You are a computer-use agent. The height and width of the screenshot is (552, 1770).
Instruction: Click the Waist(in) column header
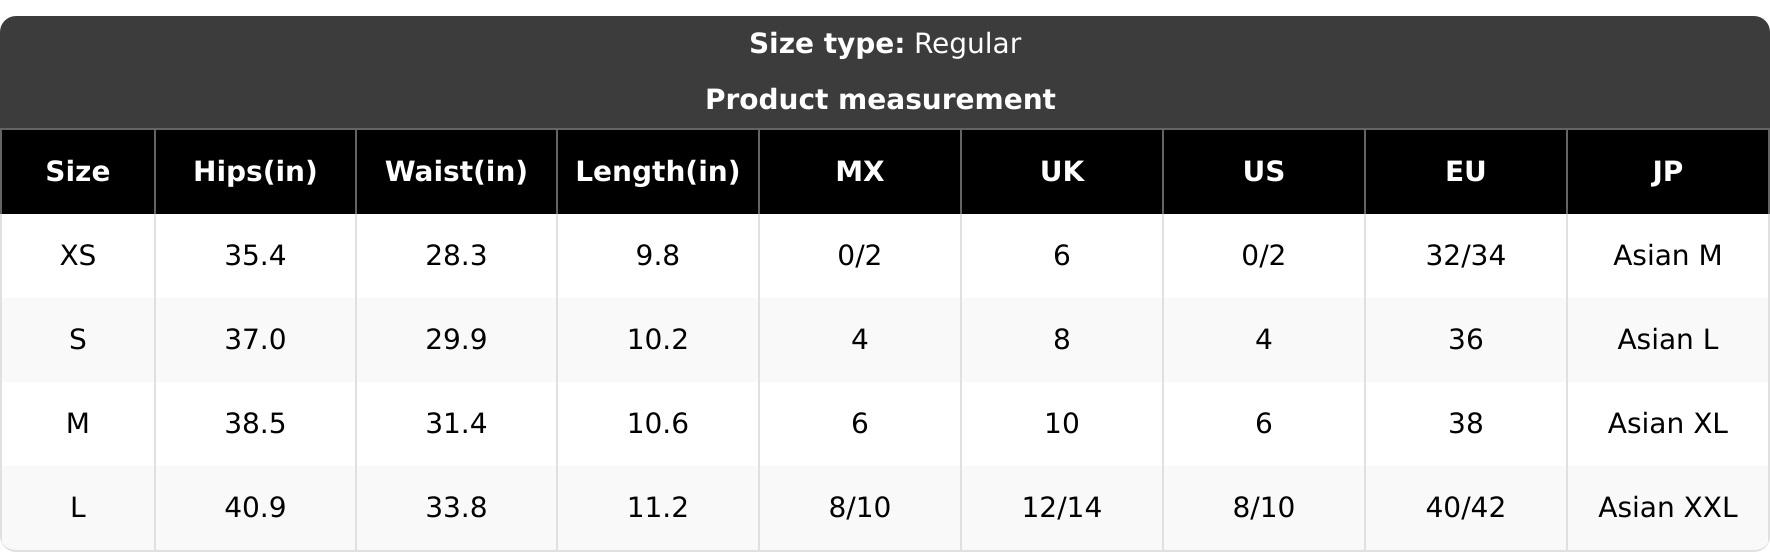point(456,172)
